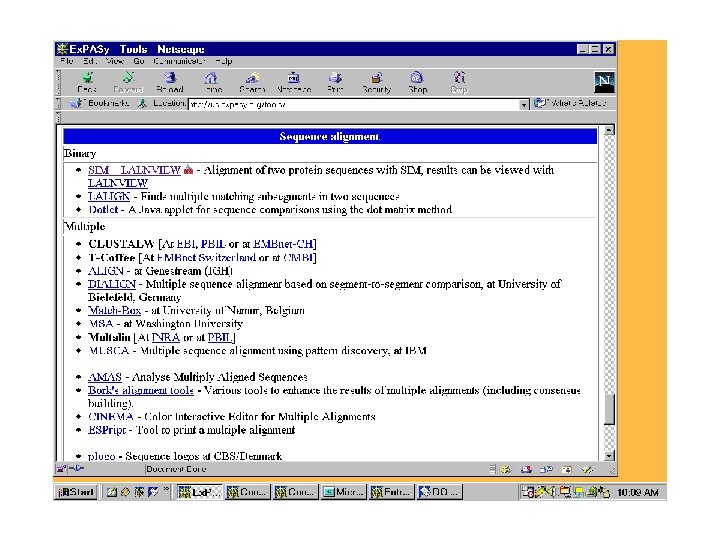Click the What's Related button
Screen dimensions: 720x540
coord(570,103)
